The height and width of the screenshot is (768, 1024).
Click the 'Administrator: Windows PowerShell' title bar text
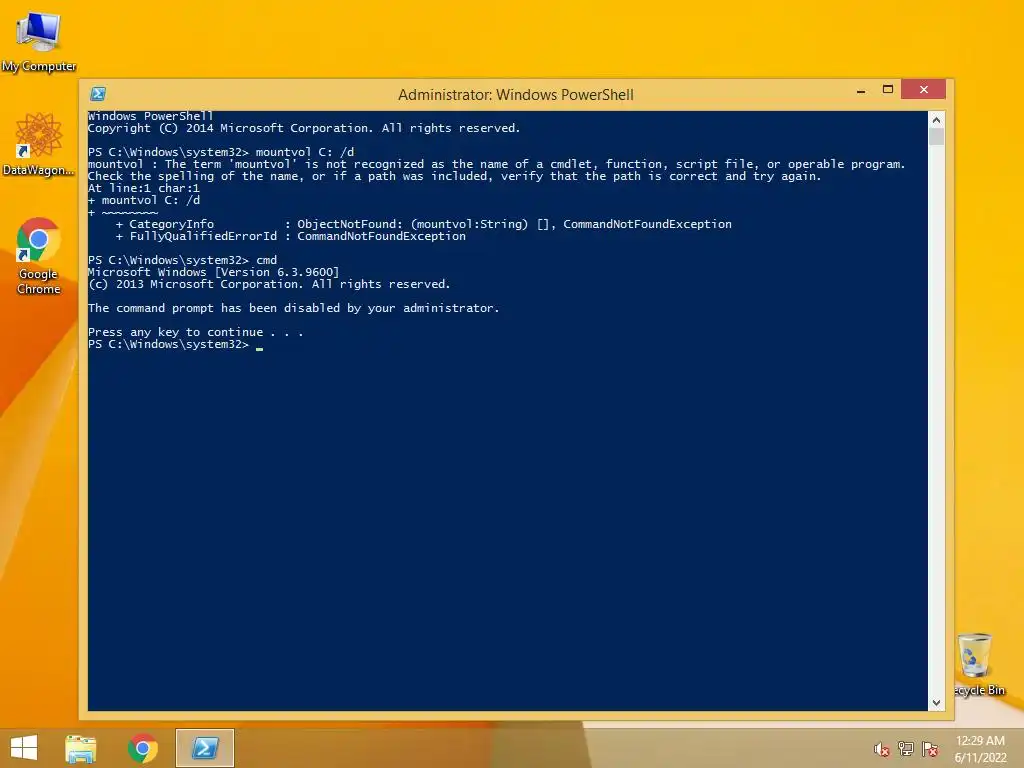click(516, 95)
